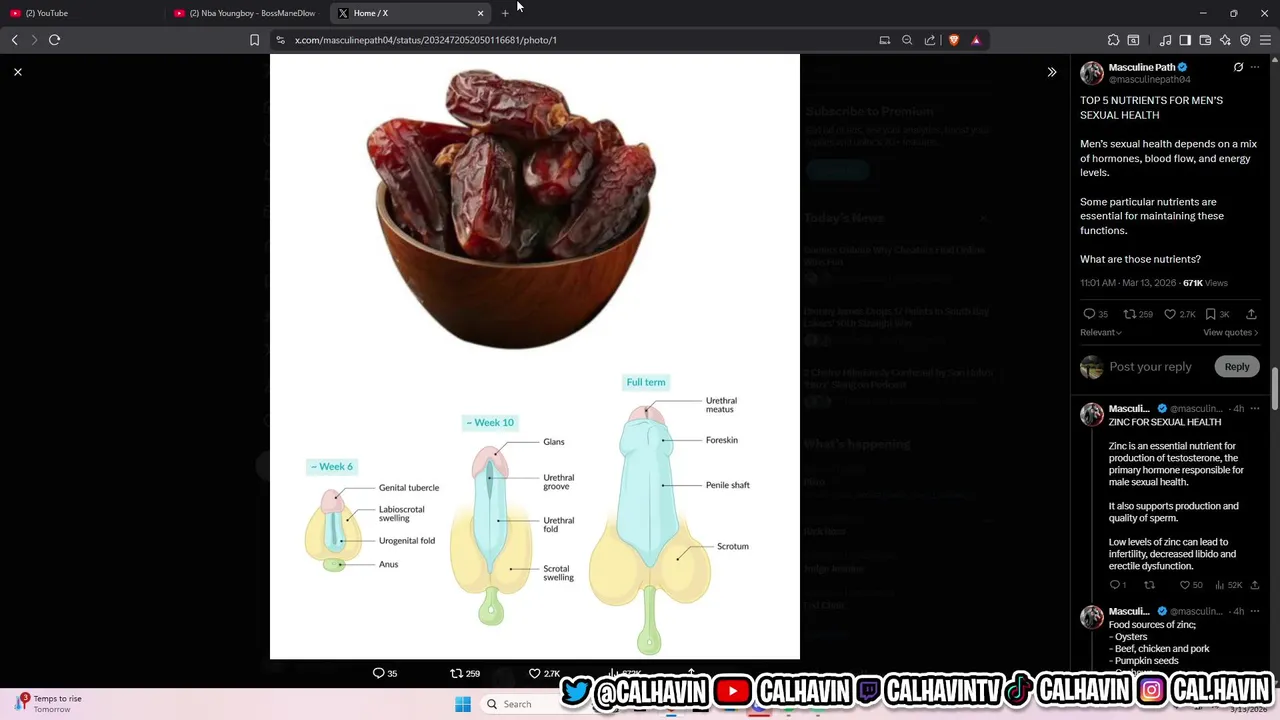Repost 259 button below the photo

click(x=465, y=673)
